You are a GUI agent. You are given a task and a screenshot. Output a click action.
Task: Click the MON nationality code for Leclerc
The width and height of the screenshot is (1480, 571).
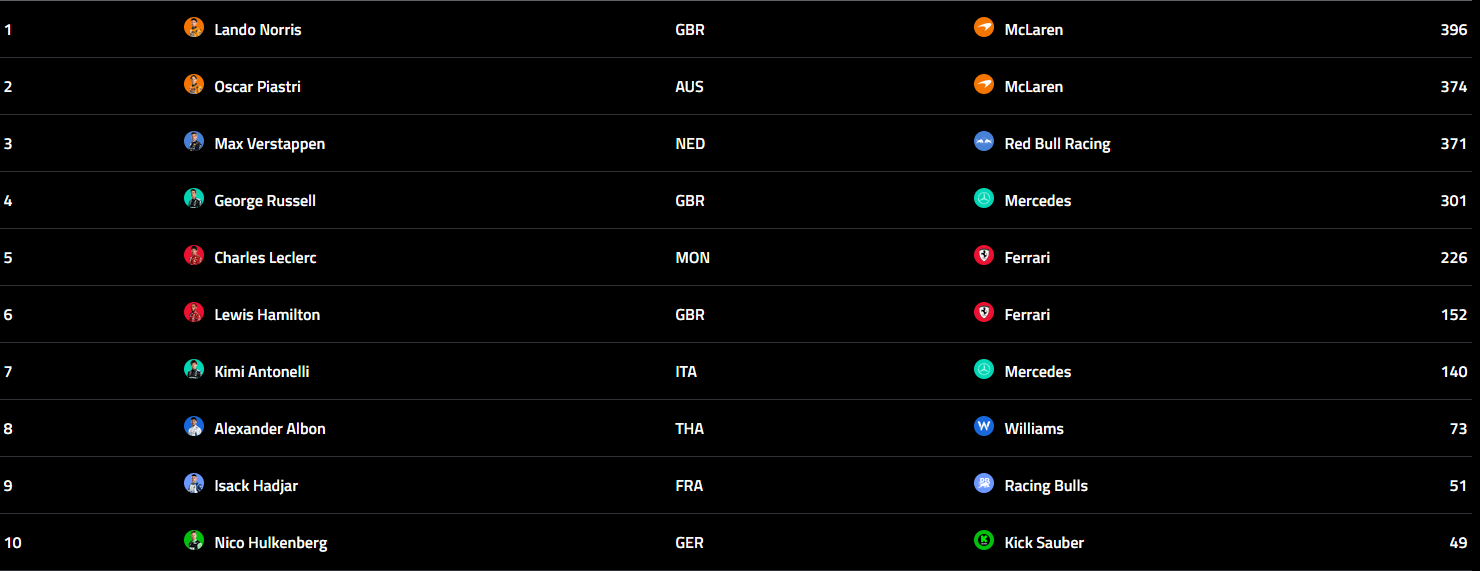coord(692,258)
